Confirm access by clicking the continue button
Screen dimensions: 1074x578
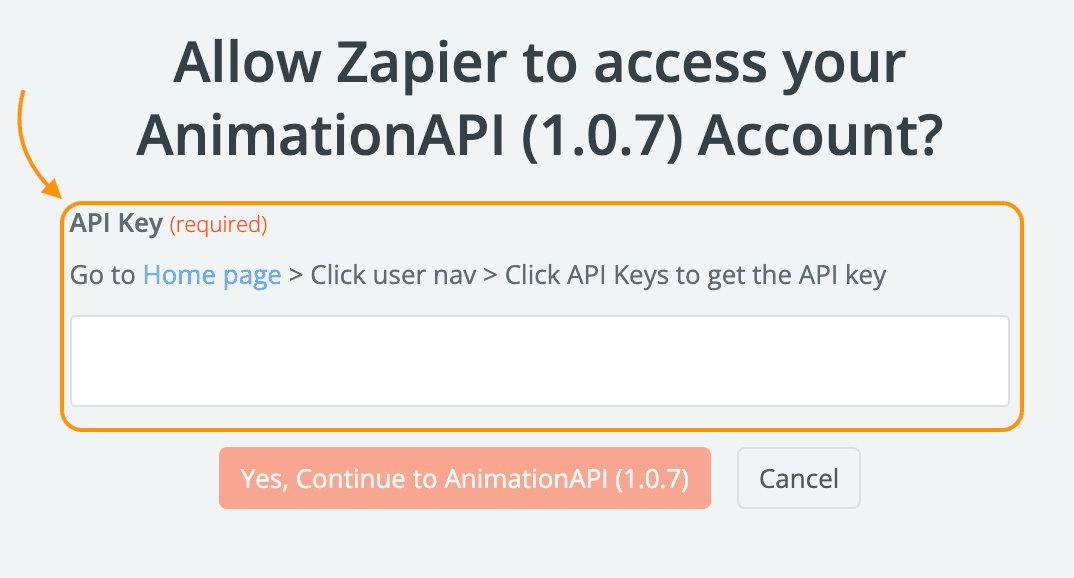[x=464, y=478]
